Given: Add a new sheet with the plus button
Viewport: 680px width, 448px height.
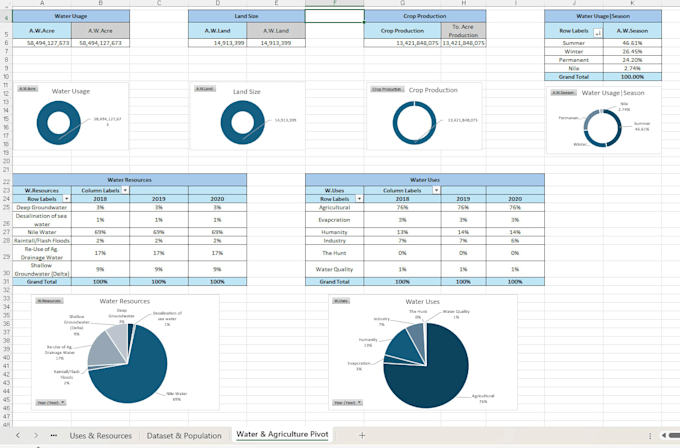Looking at the screenshot, I should (x=362, y=435).
